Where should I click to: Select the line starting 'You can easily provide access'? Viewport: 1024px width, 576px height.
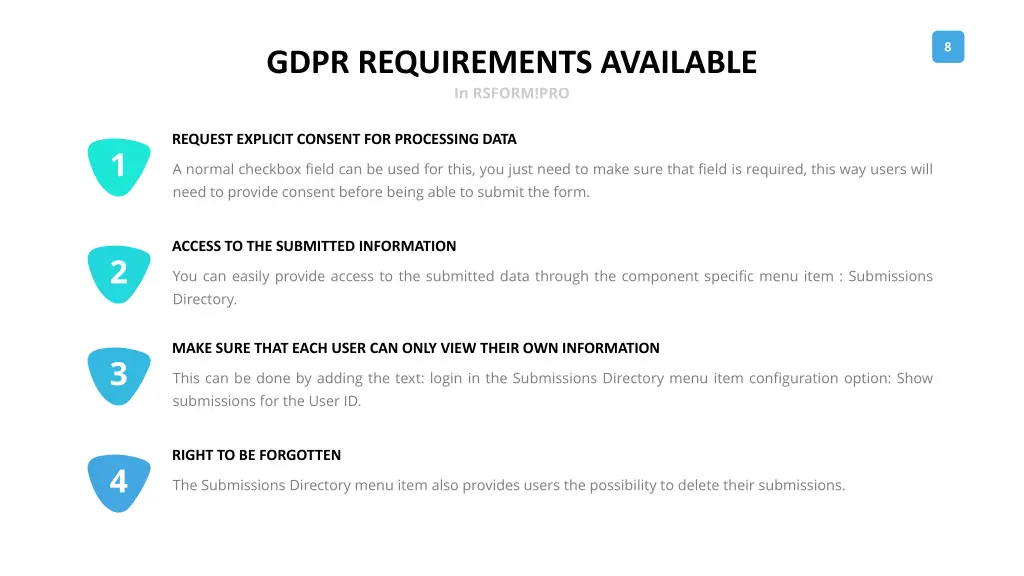pyautogui.click(x=552, y=276)
